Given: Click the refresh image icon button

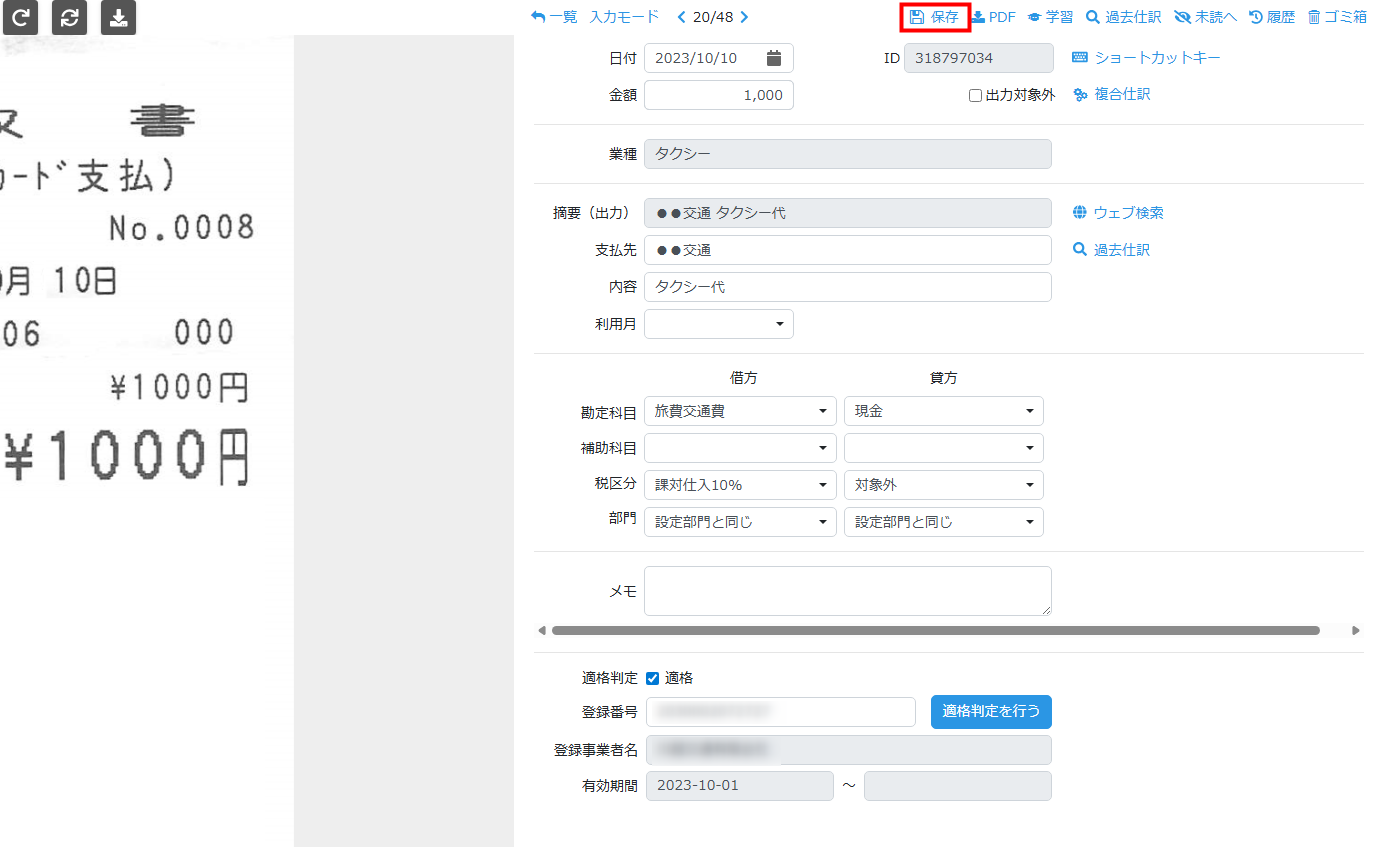Looking at the screenshot, I should point(69,17).
